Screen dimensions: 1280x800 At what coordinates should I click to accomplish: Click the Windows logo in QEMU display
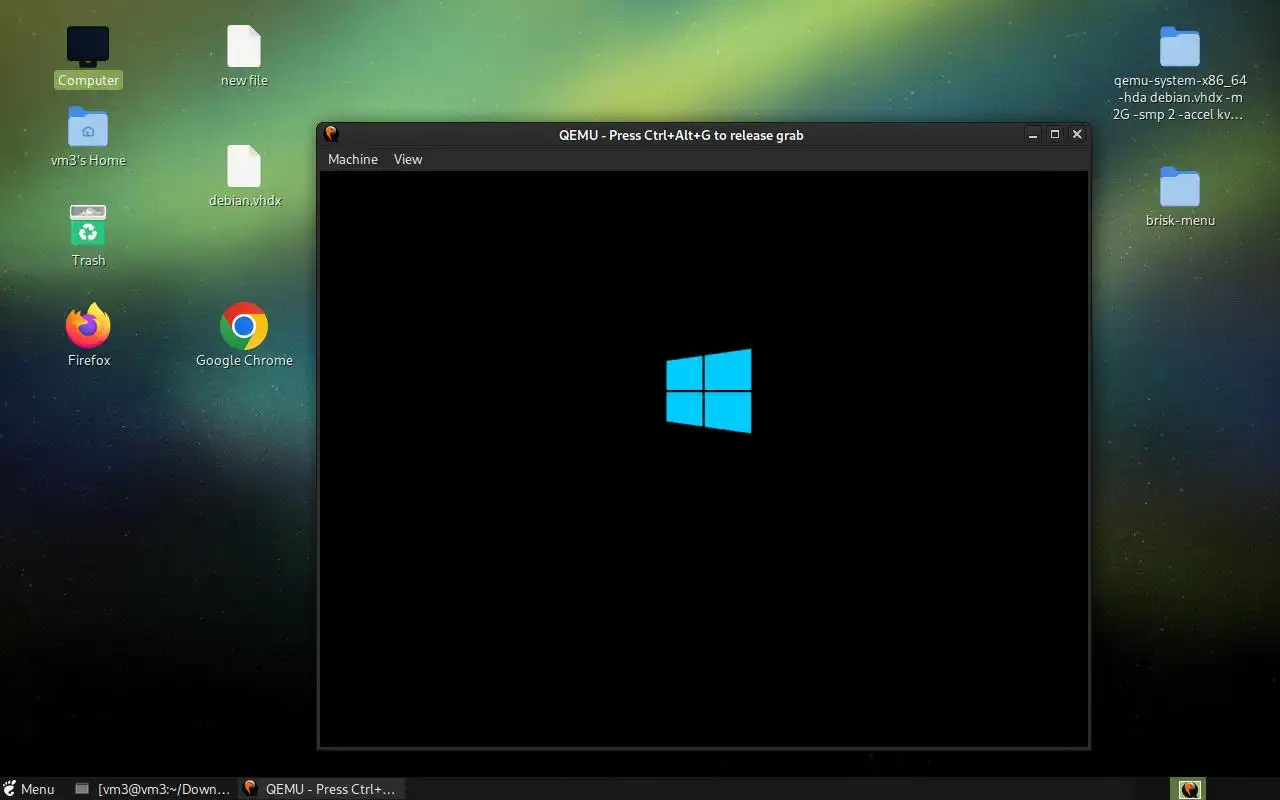pyautogui.click(x=709, y=391)
